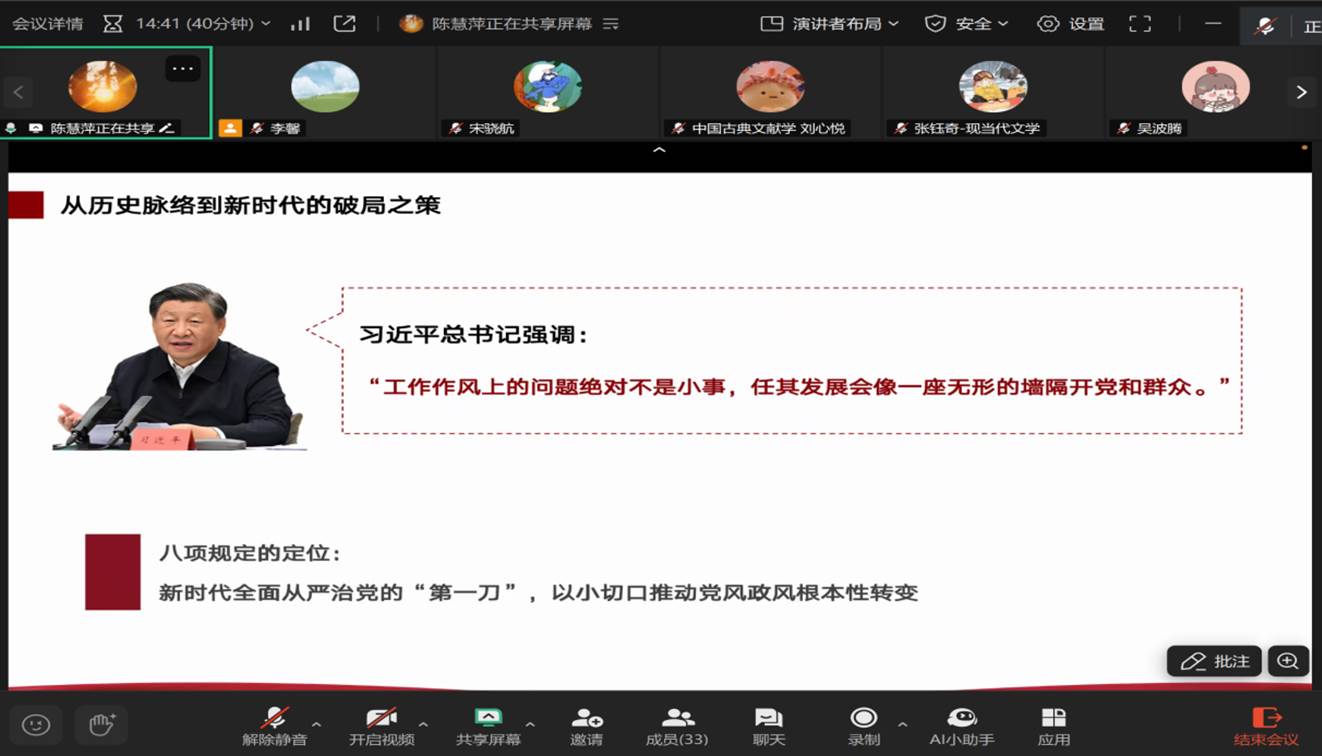Open the Members (成员) list

(677, 727)
